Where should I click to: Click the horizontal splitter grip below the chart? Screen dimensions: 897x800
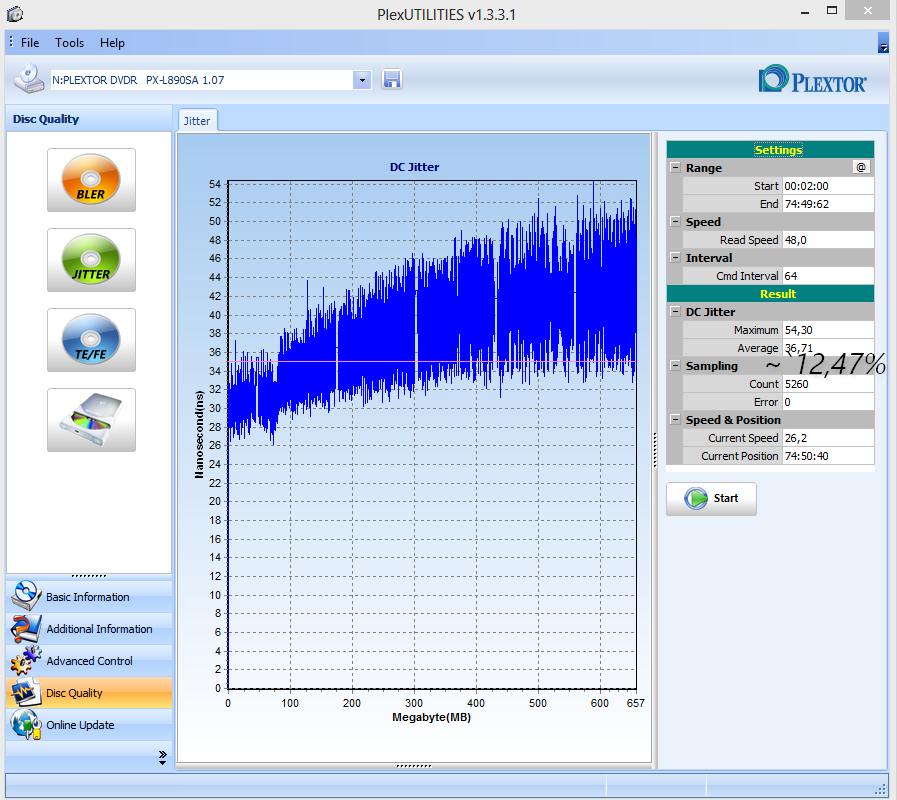tap(414, 766)
